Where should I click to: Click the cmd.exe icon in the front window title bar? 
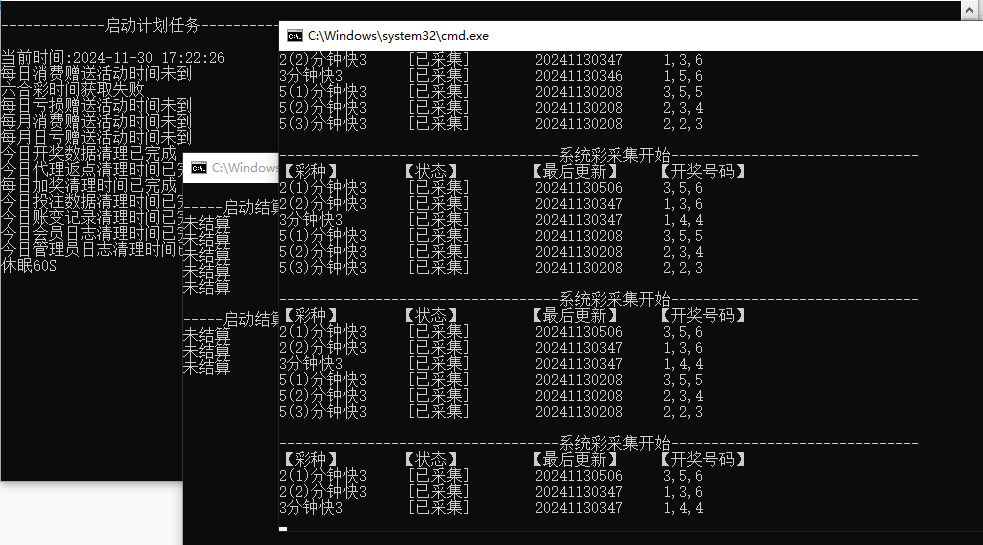[294, 35]
